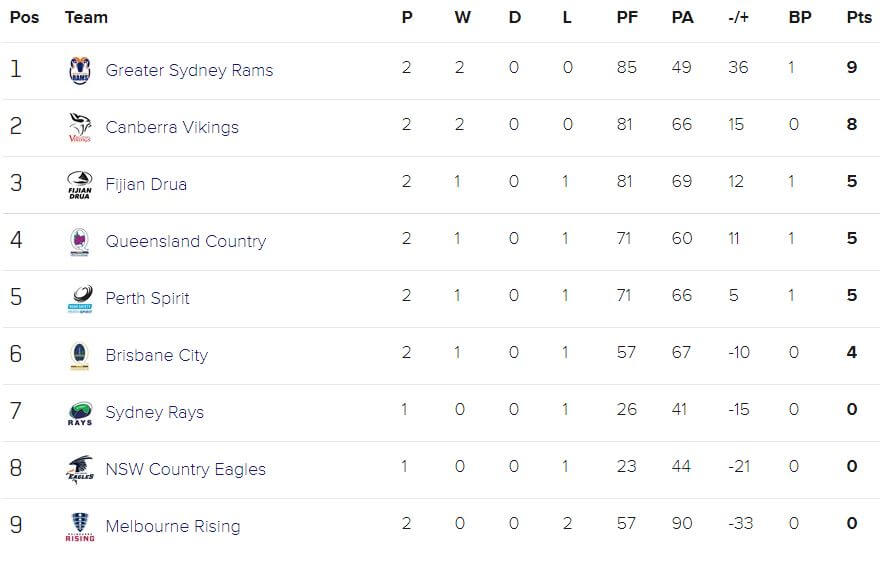Click the Pos column header
The image size is (880, 565).
tap(25, 17)
